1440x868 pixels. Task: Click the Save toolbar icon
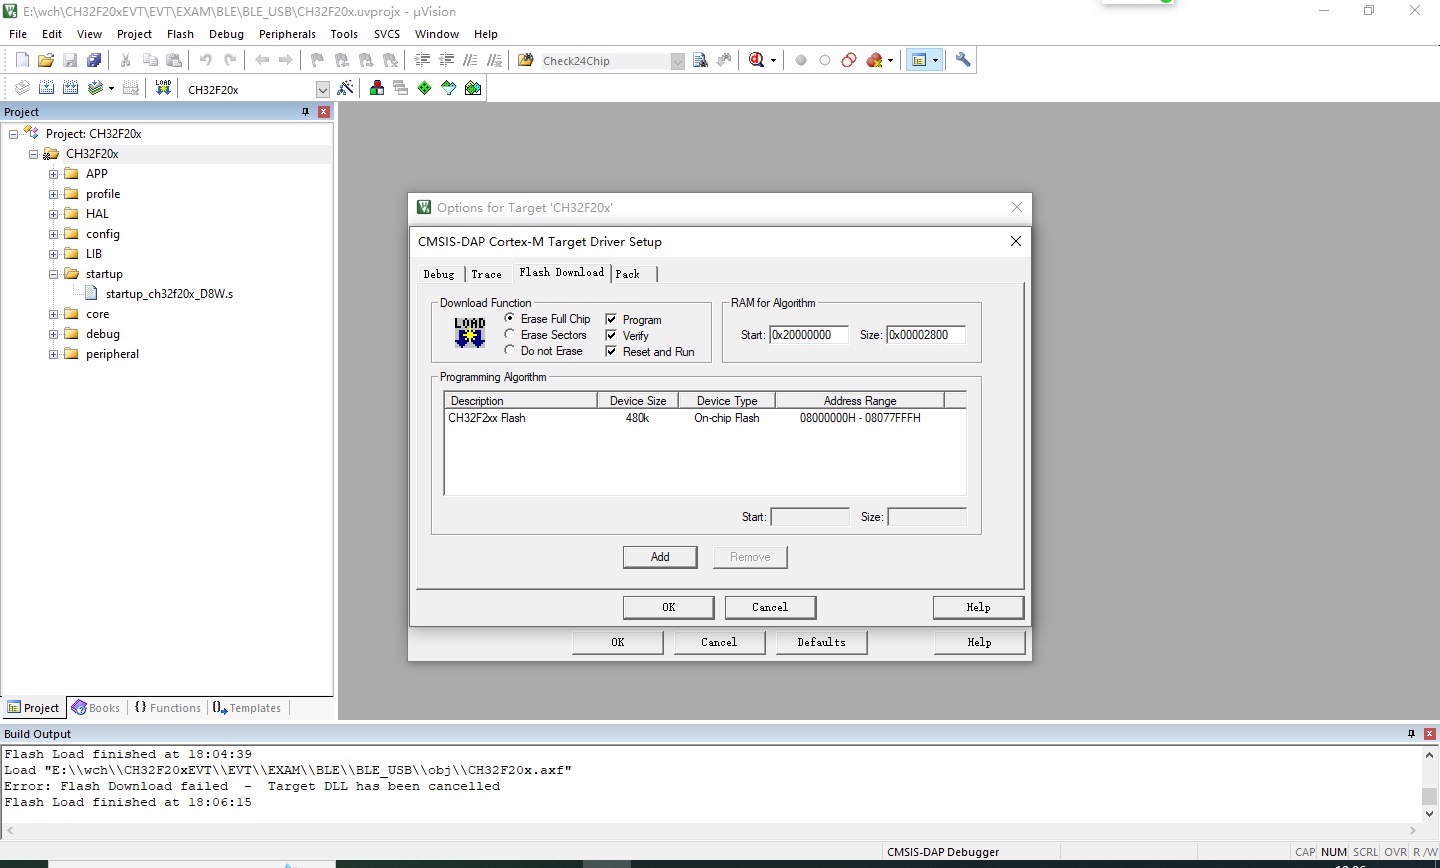point(70,60)
